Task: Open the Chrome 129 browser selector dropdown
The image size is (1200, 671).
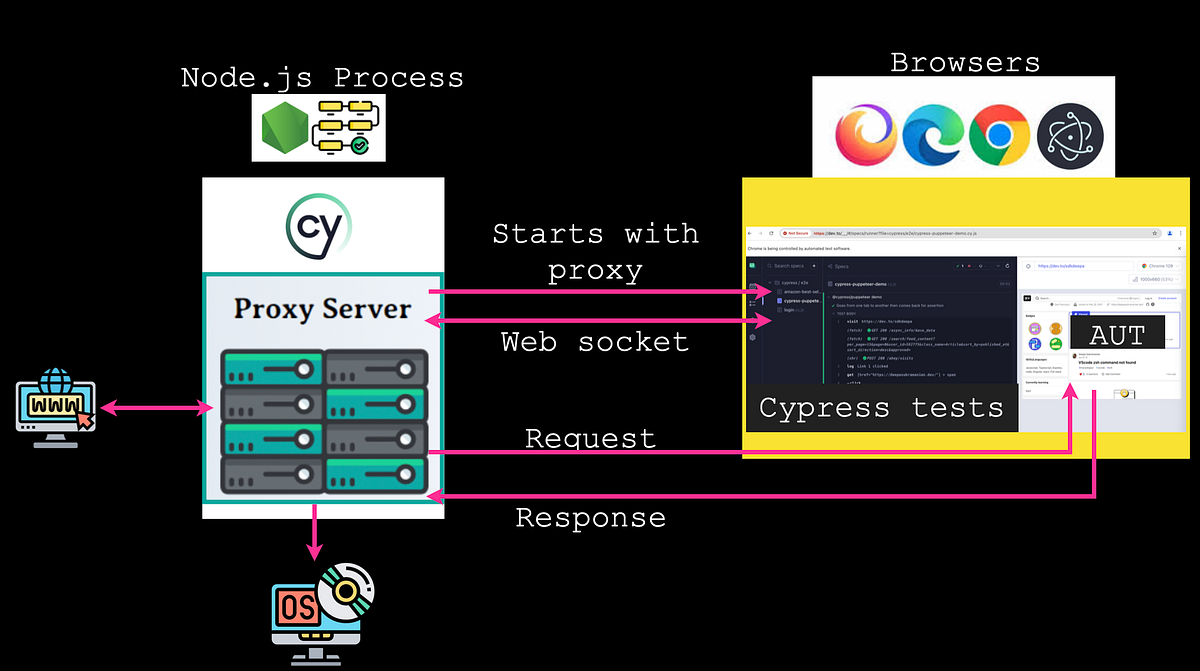Action: point(1159,266)
